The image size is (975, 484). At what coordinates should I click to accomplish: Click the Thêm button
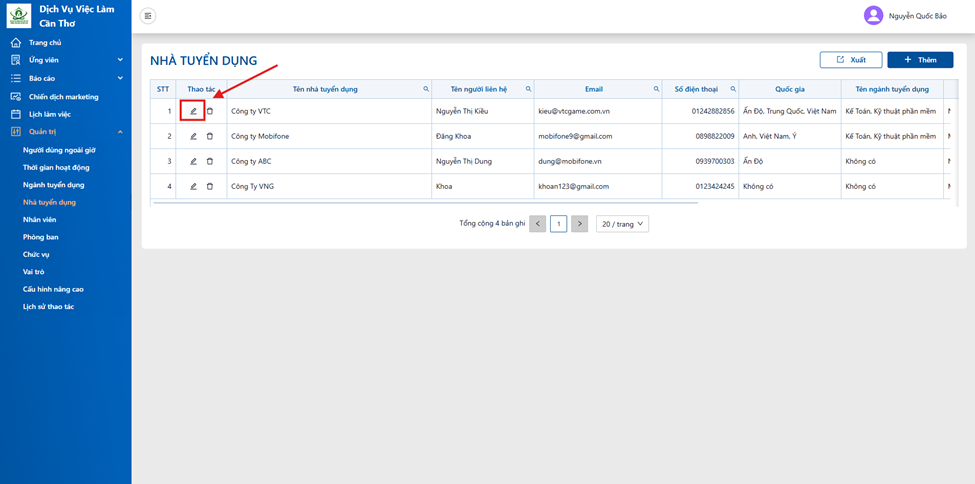click(x=920, y=60)
